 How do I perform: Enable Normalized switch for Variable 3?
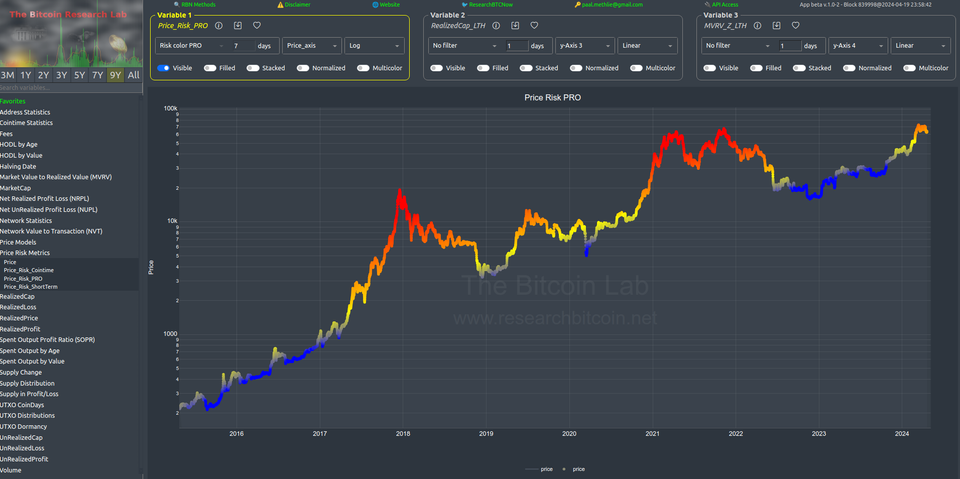[849, 68]
